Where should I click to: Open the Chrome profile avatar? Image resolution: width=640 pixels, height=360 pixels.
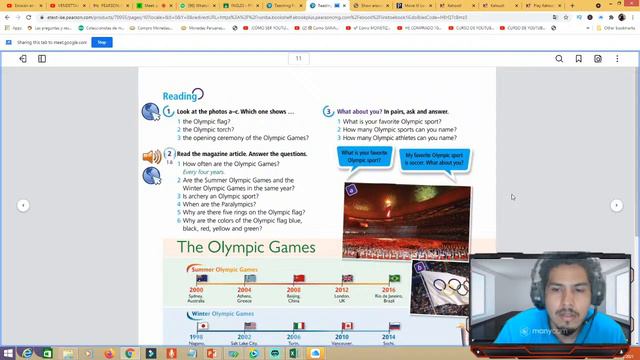pyautogui.click(x=622, y=18)
